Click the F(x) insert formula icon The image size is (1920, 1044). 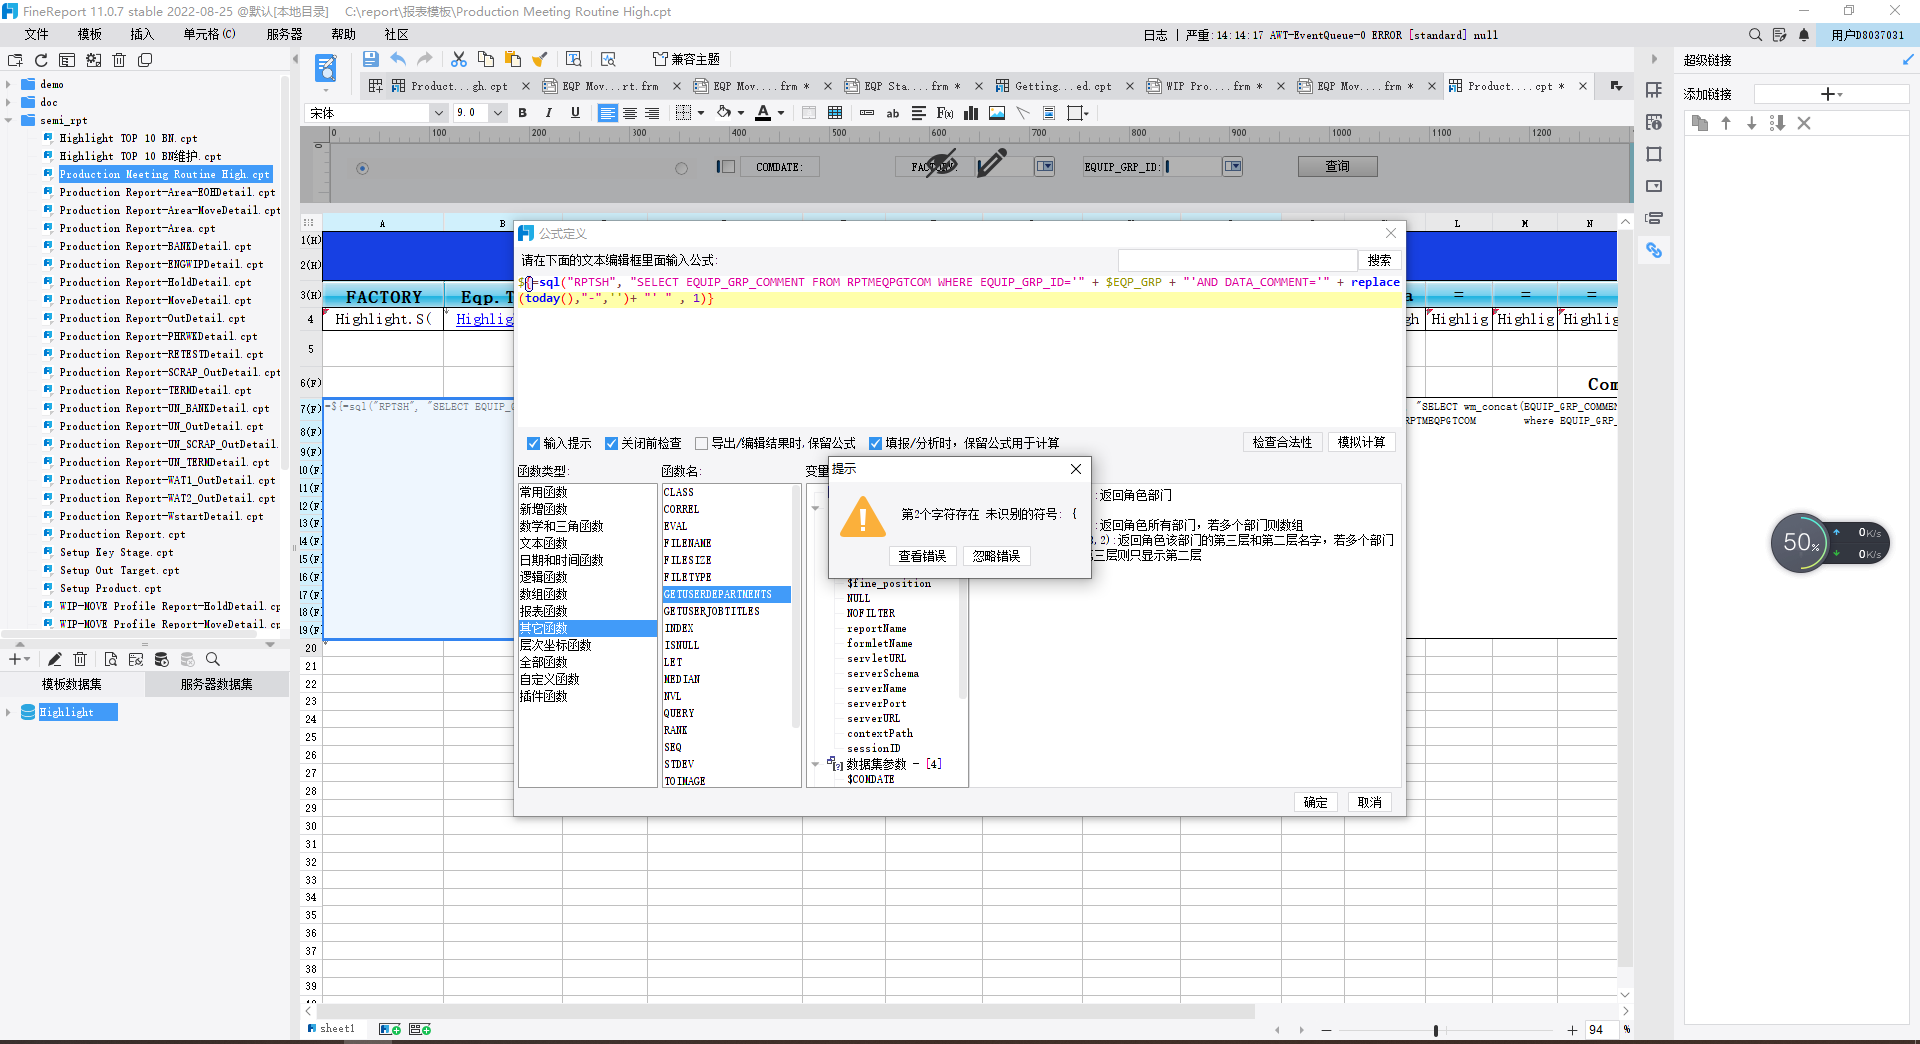[945, 113]
